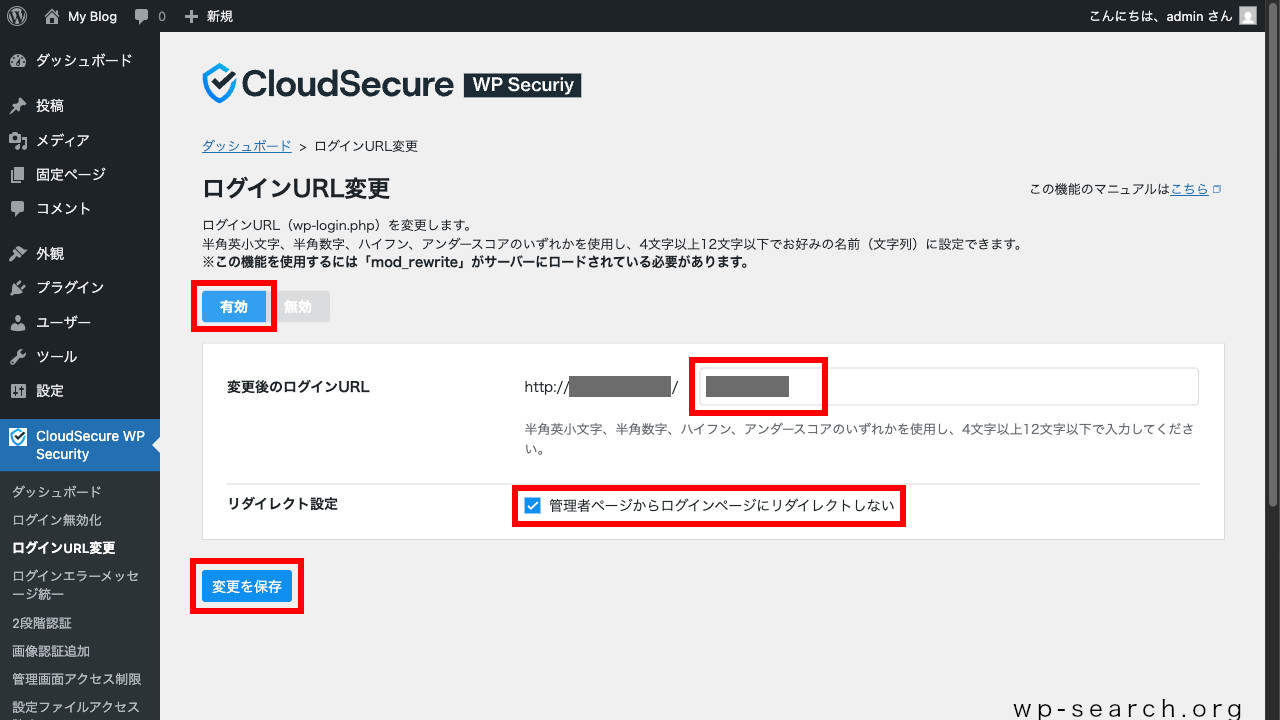
Task: Switch the feature to 無効
Action: [x=301, y=306]
